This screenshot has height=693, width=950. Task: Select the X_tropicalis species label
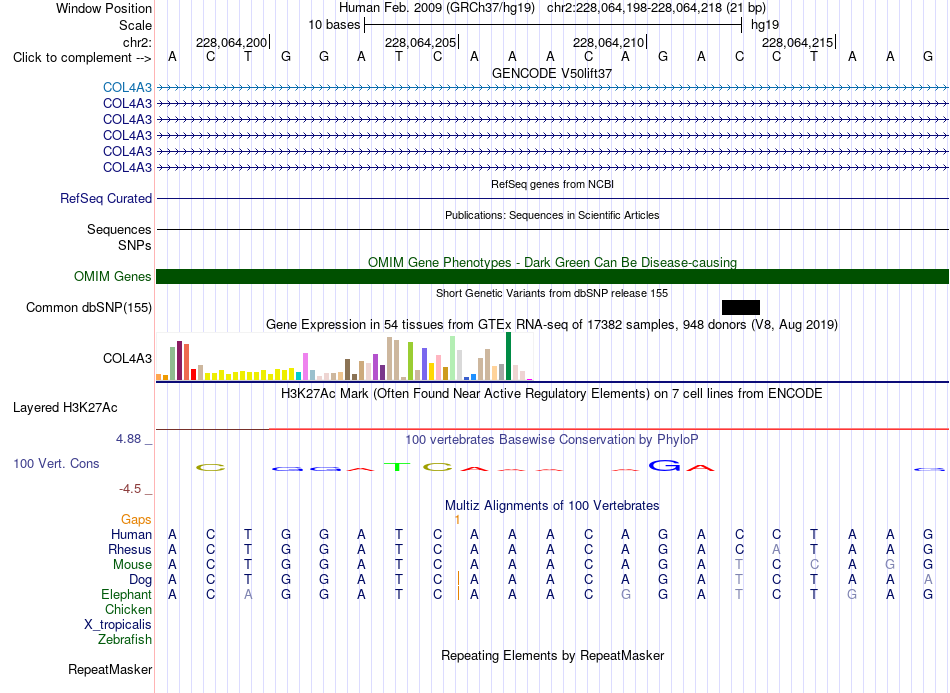(118, 625)
